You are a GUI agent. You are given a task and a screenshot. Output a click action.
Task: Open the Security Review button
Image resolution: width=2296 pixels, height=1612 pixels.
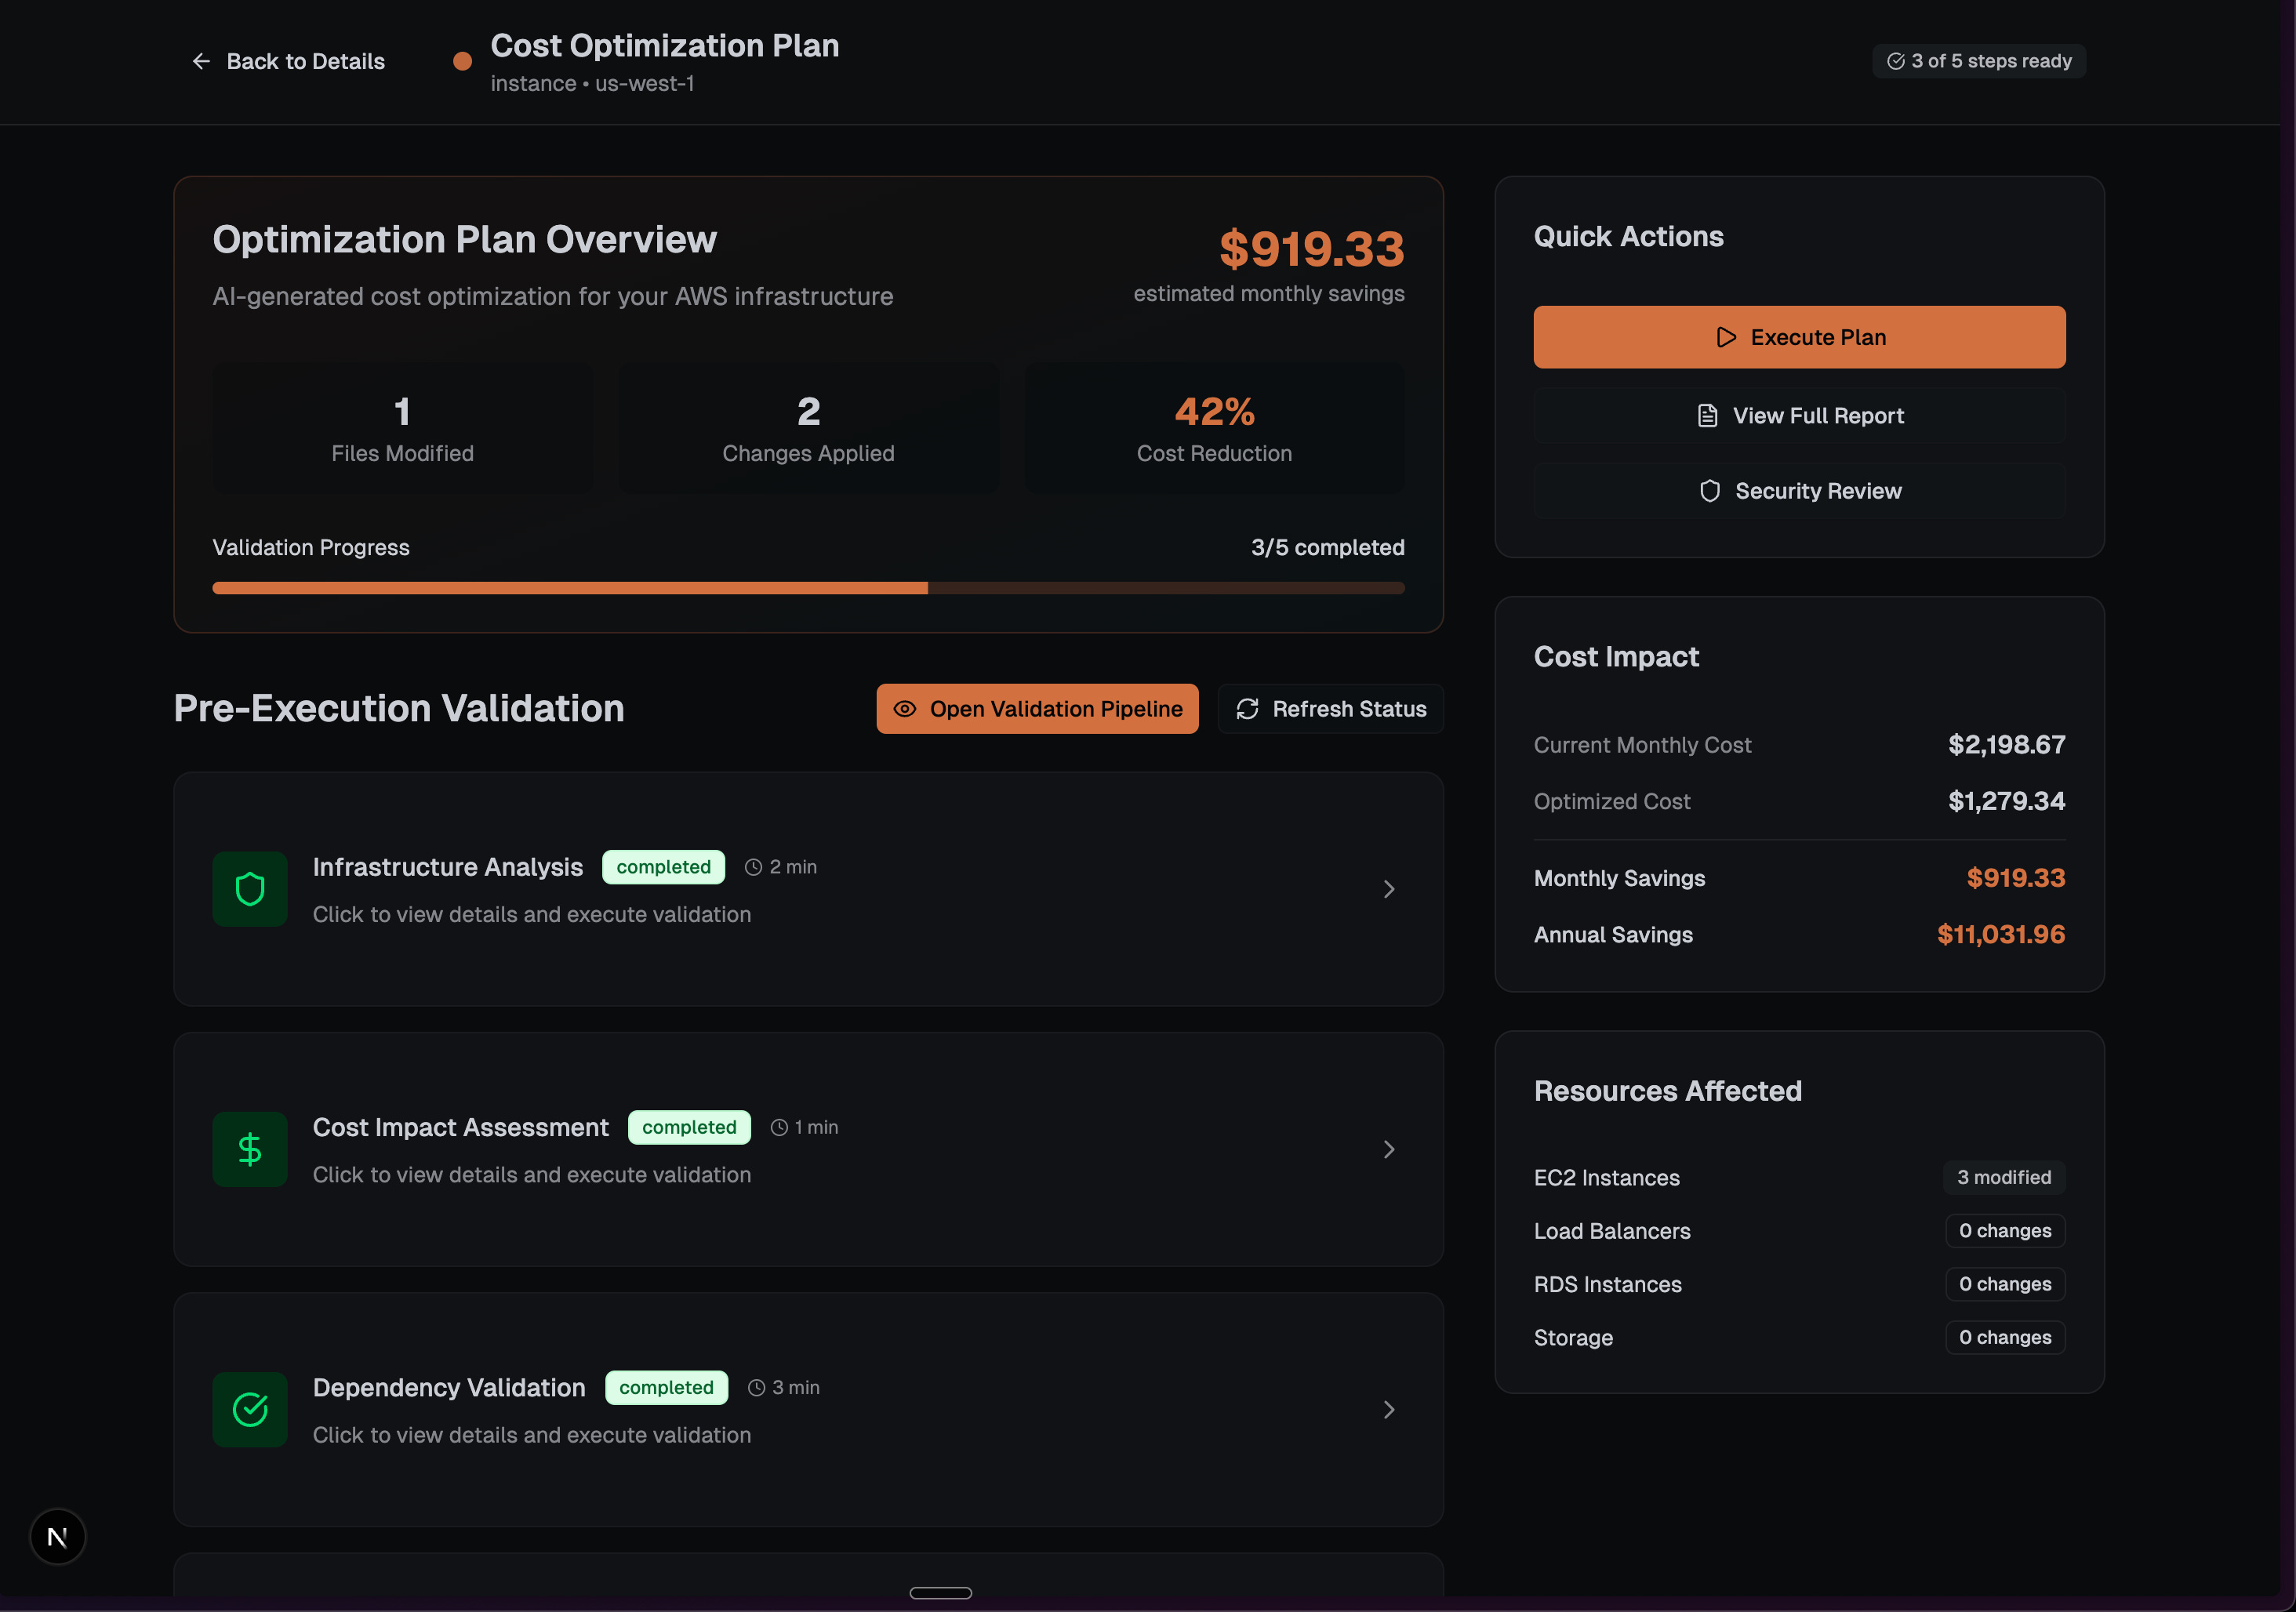coord(1798,491)
